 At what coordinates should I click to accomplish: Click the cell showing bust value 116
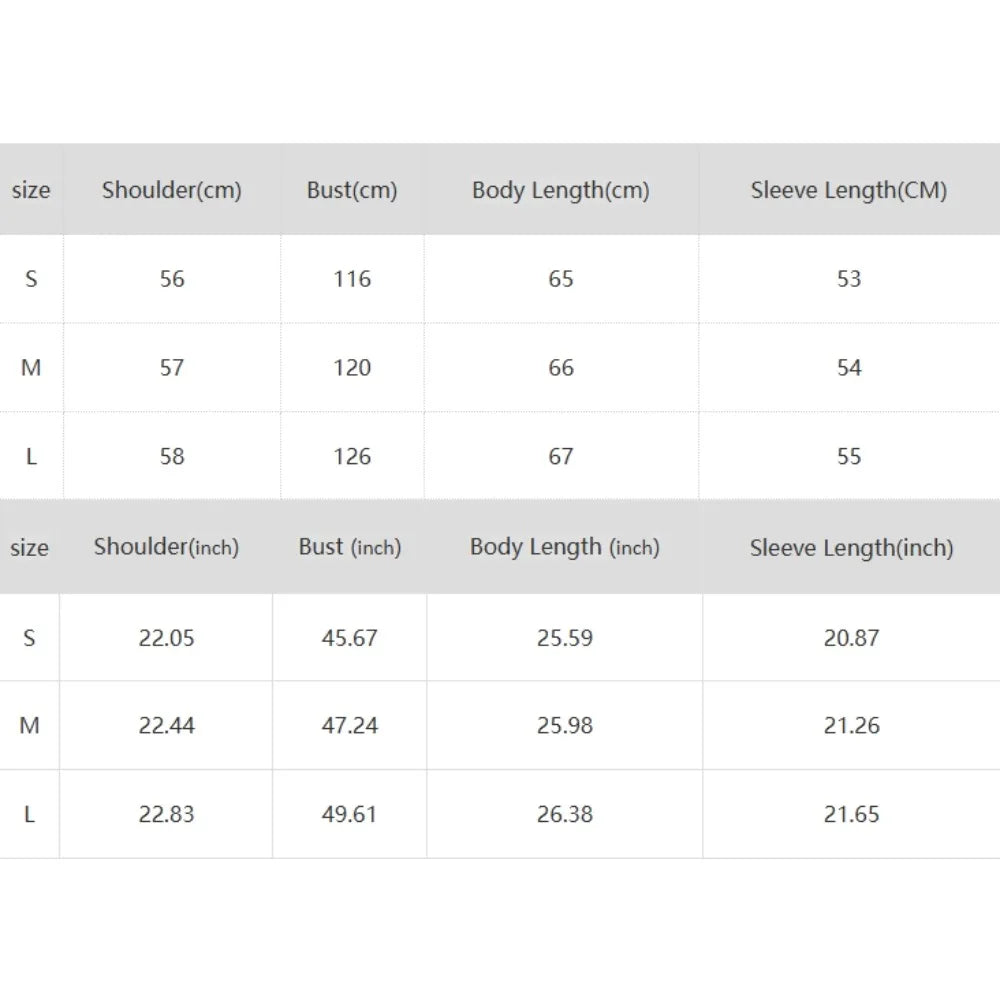[352, 279]
